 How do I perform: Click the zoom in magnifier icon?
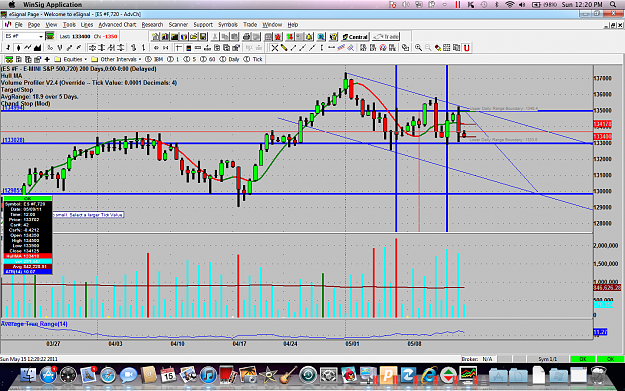coord(418,48)
